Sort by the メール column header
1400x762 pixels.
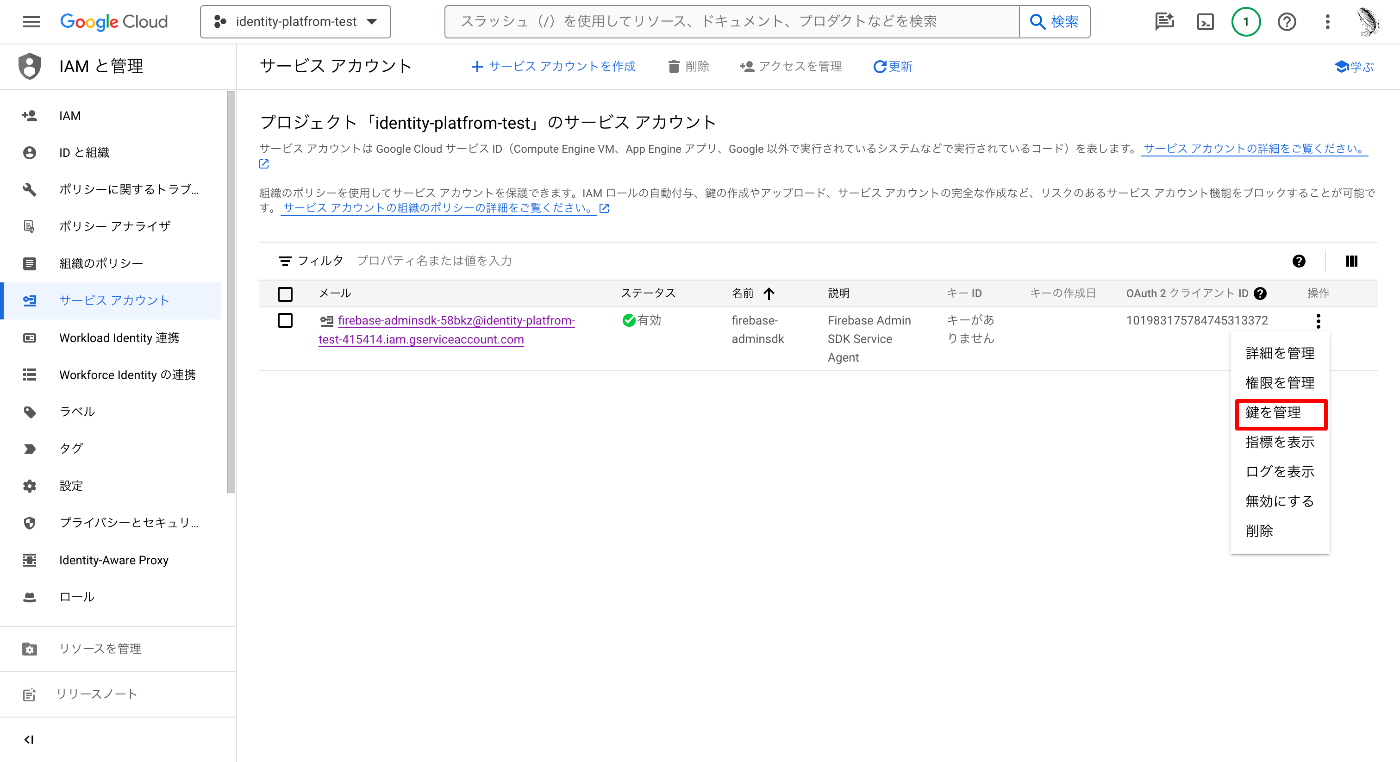tap(335, 293)
